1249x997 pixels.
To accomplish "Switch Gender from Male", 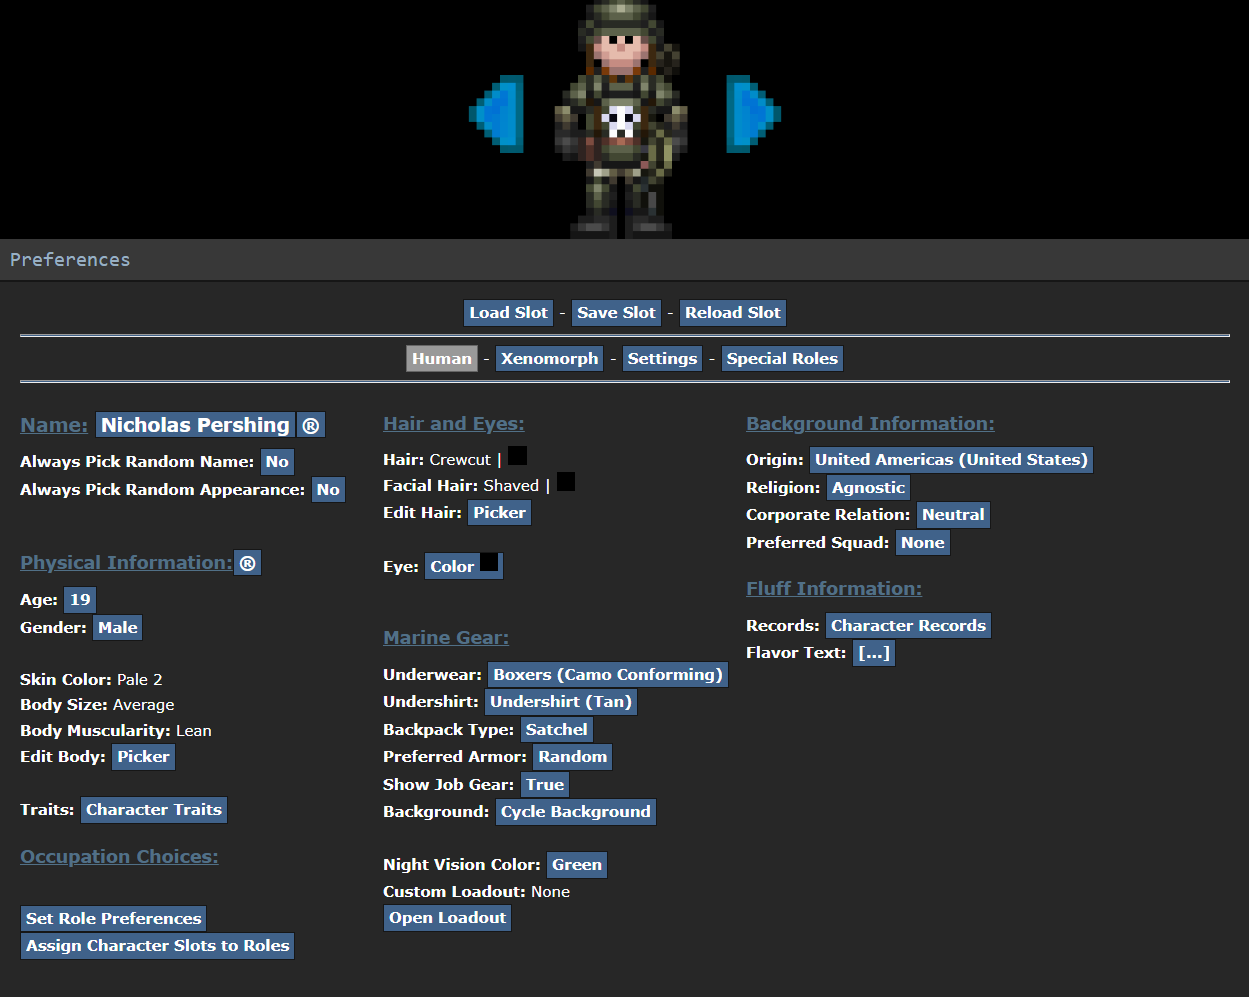I will [x=118, y=628].
